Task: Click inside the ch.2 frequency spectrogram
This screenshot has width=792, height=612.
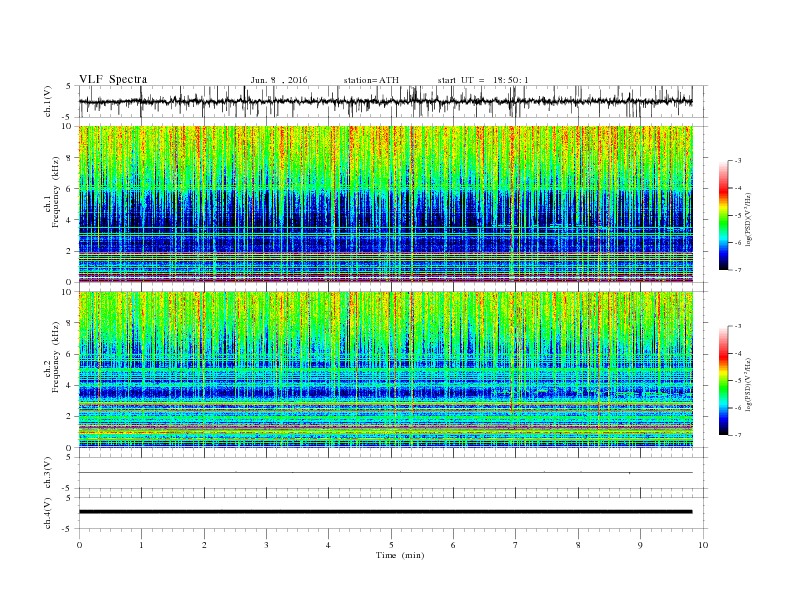Action: [385, 369]
